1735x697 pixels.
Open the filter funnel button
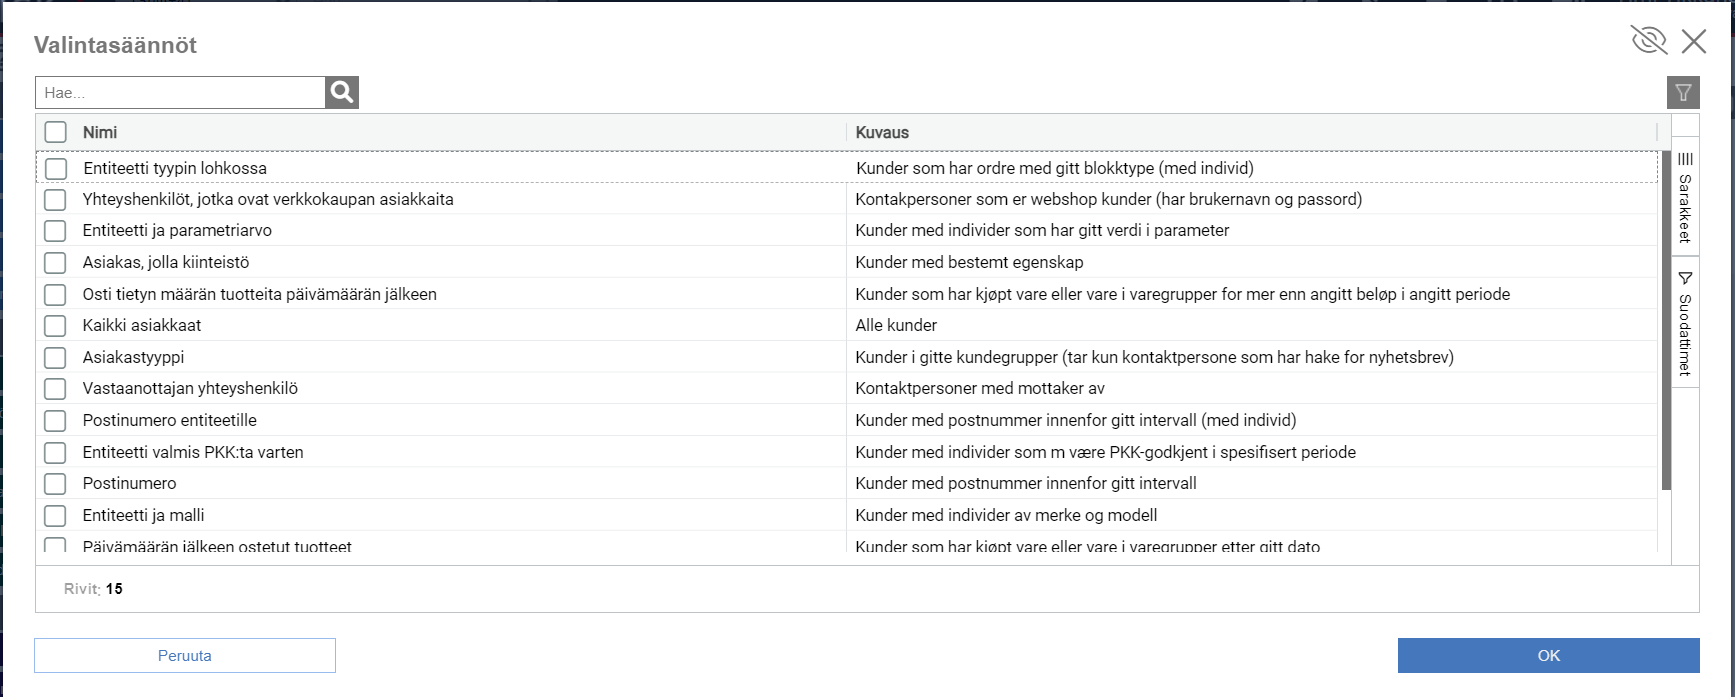pos(1683,93)
